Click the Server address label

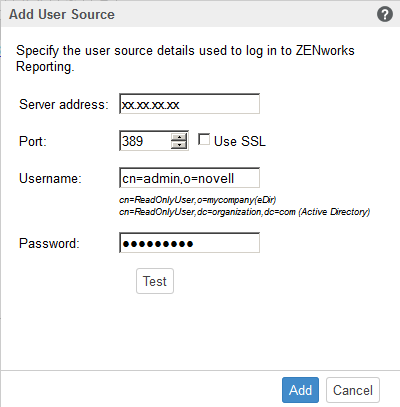tap(64, 104)
